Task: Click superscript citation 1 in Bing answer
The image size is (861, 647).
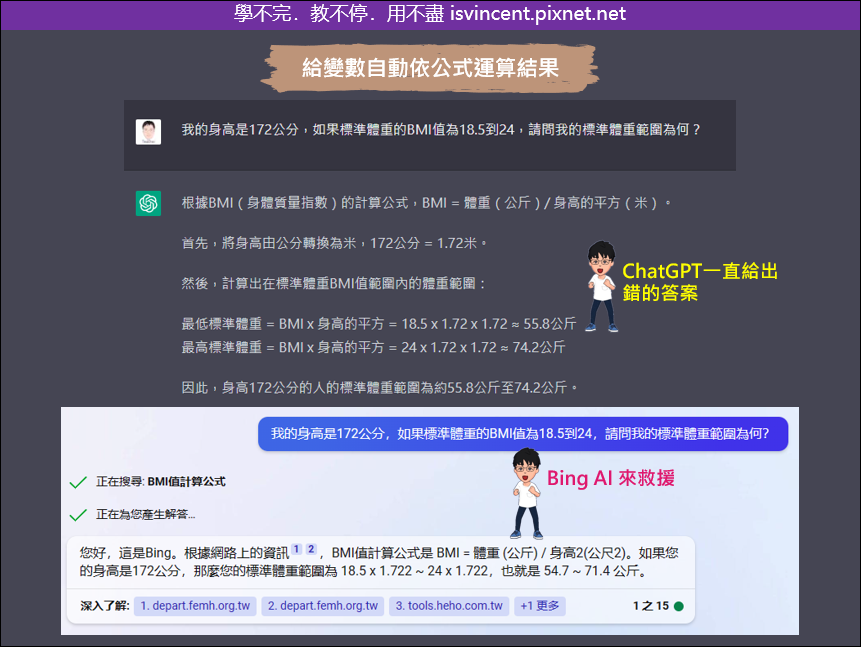Action: pos(297,549)
